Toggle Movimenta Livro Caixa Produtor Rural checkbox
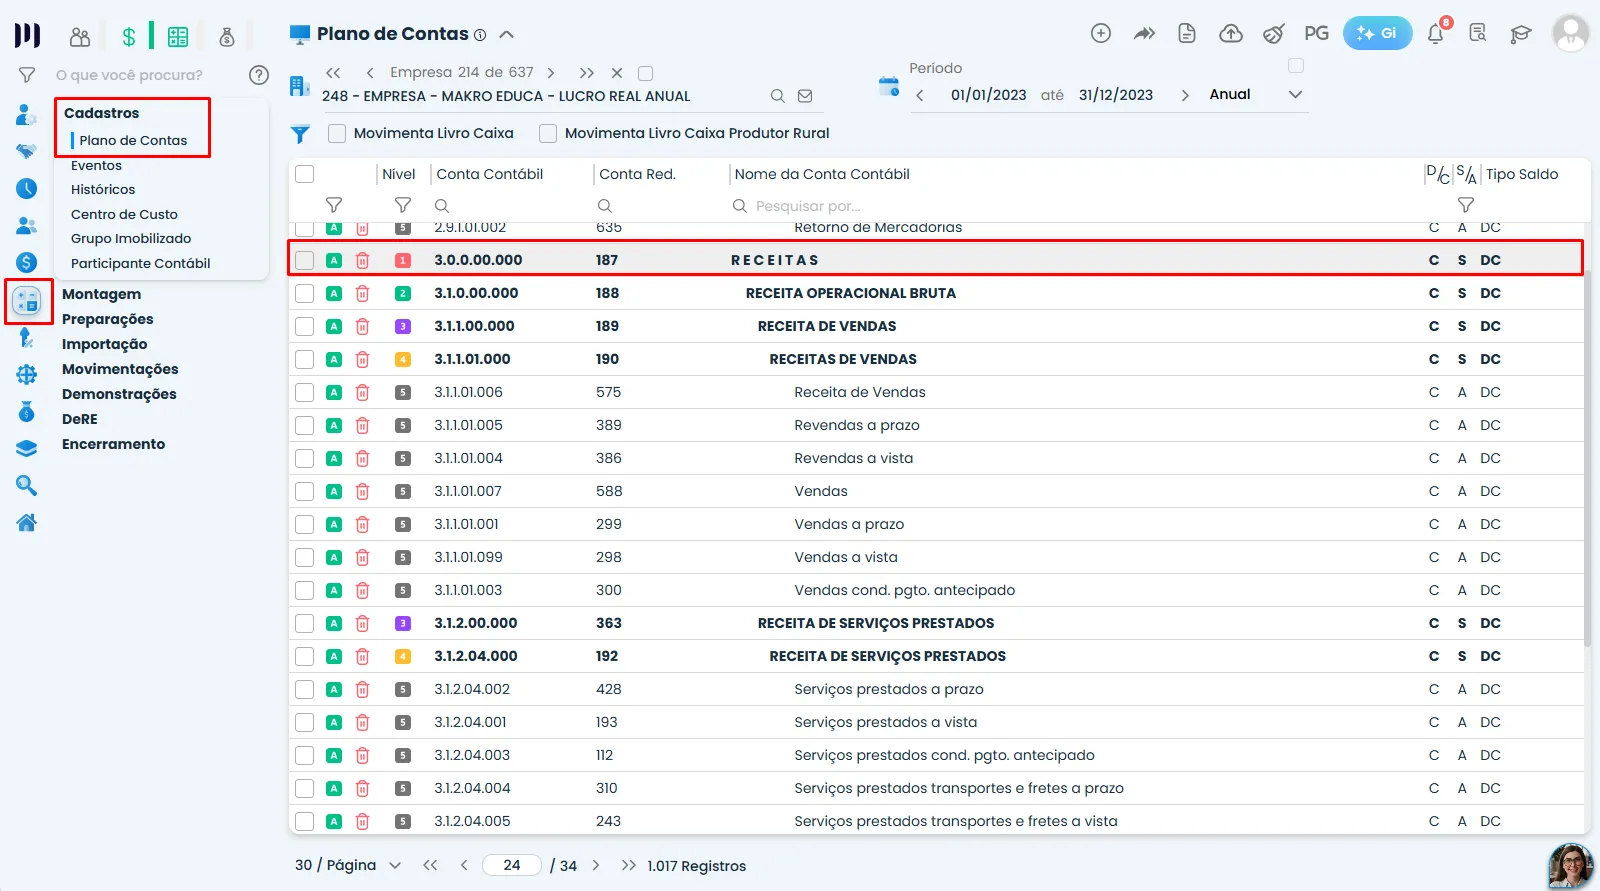1600x891 pixels. tap(548, 133)
